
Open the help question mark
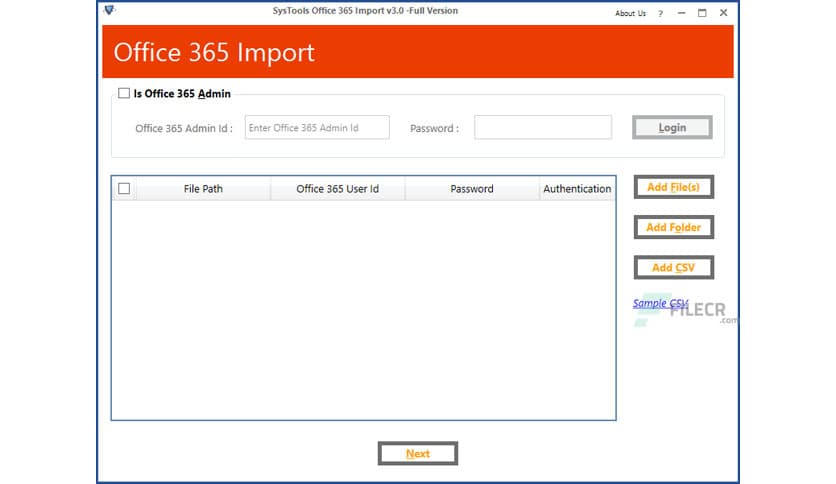(x=661, y=13)
